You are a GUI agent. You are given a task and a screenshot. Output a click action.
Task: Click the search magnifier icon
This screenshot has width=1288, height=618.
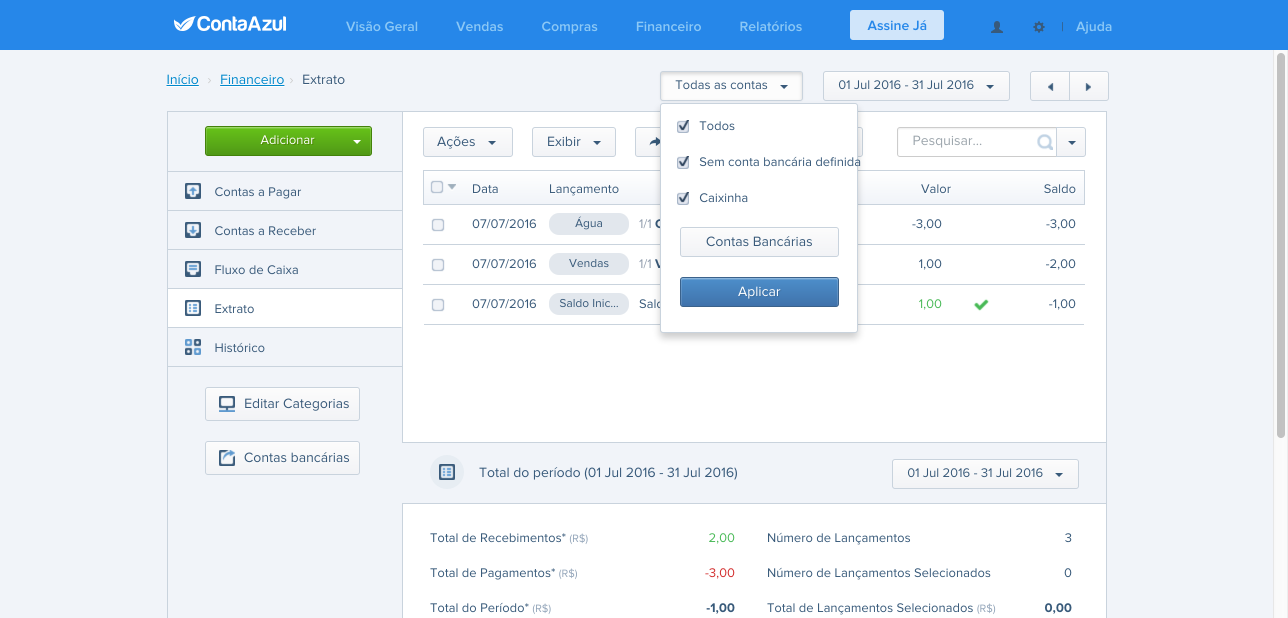(1045, 143)
